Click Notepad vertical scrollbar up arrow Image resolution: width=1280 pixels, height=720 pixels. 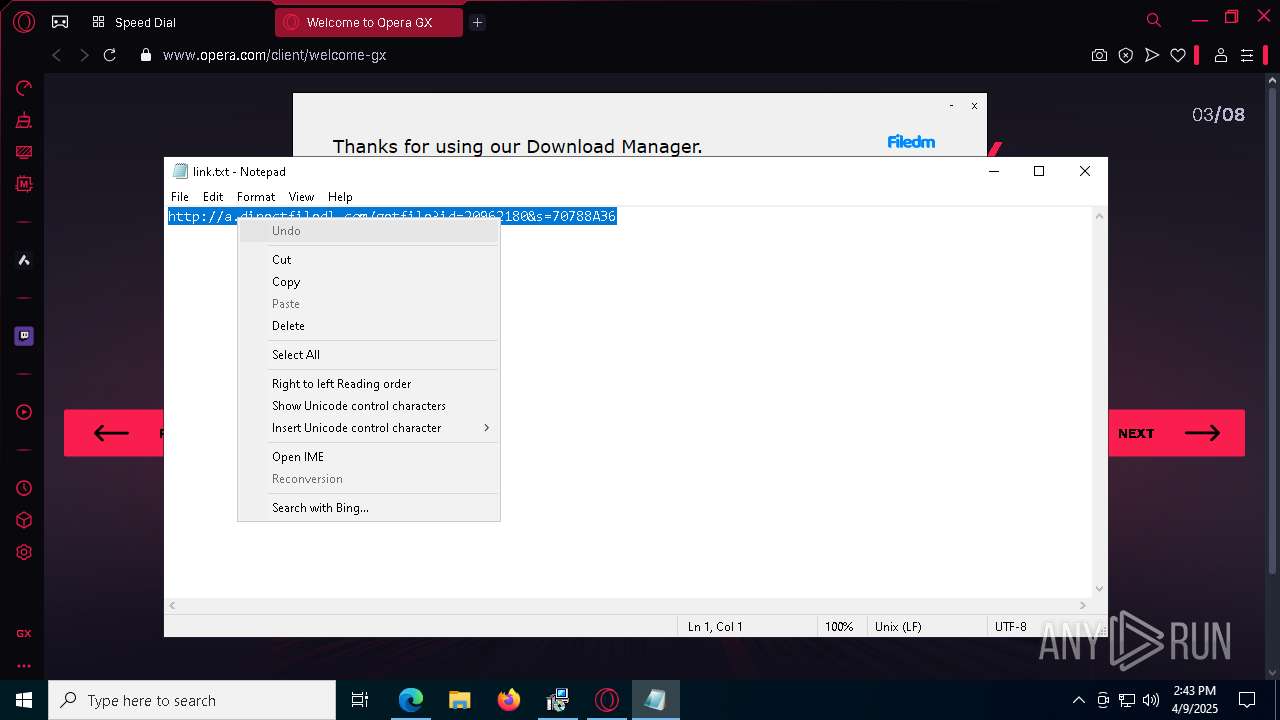(1099, 216)
